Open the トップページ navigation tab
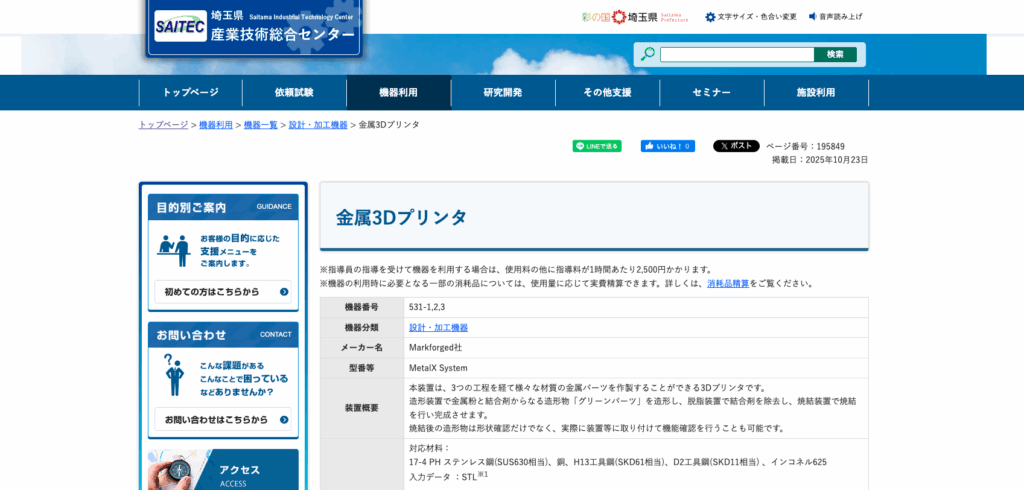This screenshot has height=490, width=1024. 191,93
